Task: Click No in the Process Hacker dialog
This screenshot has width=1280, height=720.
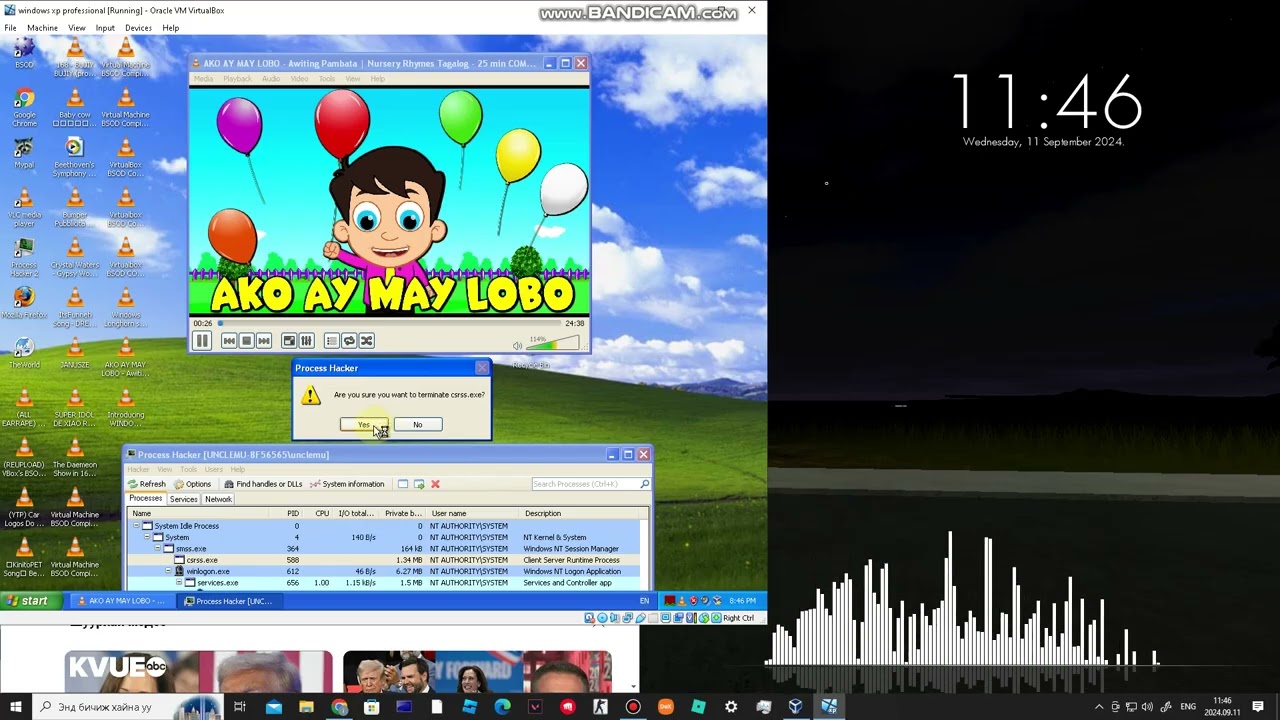Action: tap(418, 425)
